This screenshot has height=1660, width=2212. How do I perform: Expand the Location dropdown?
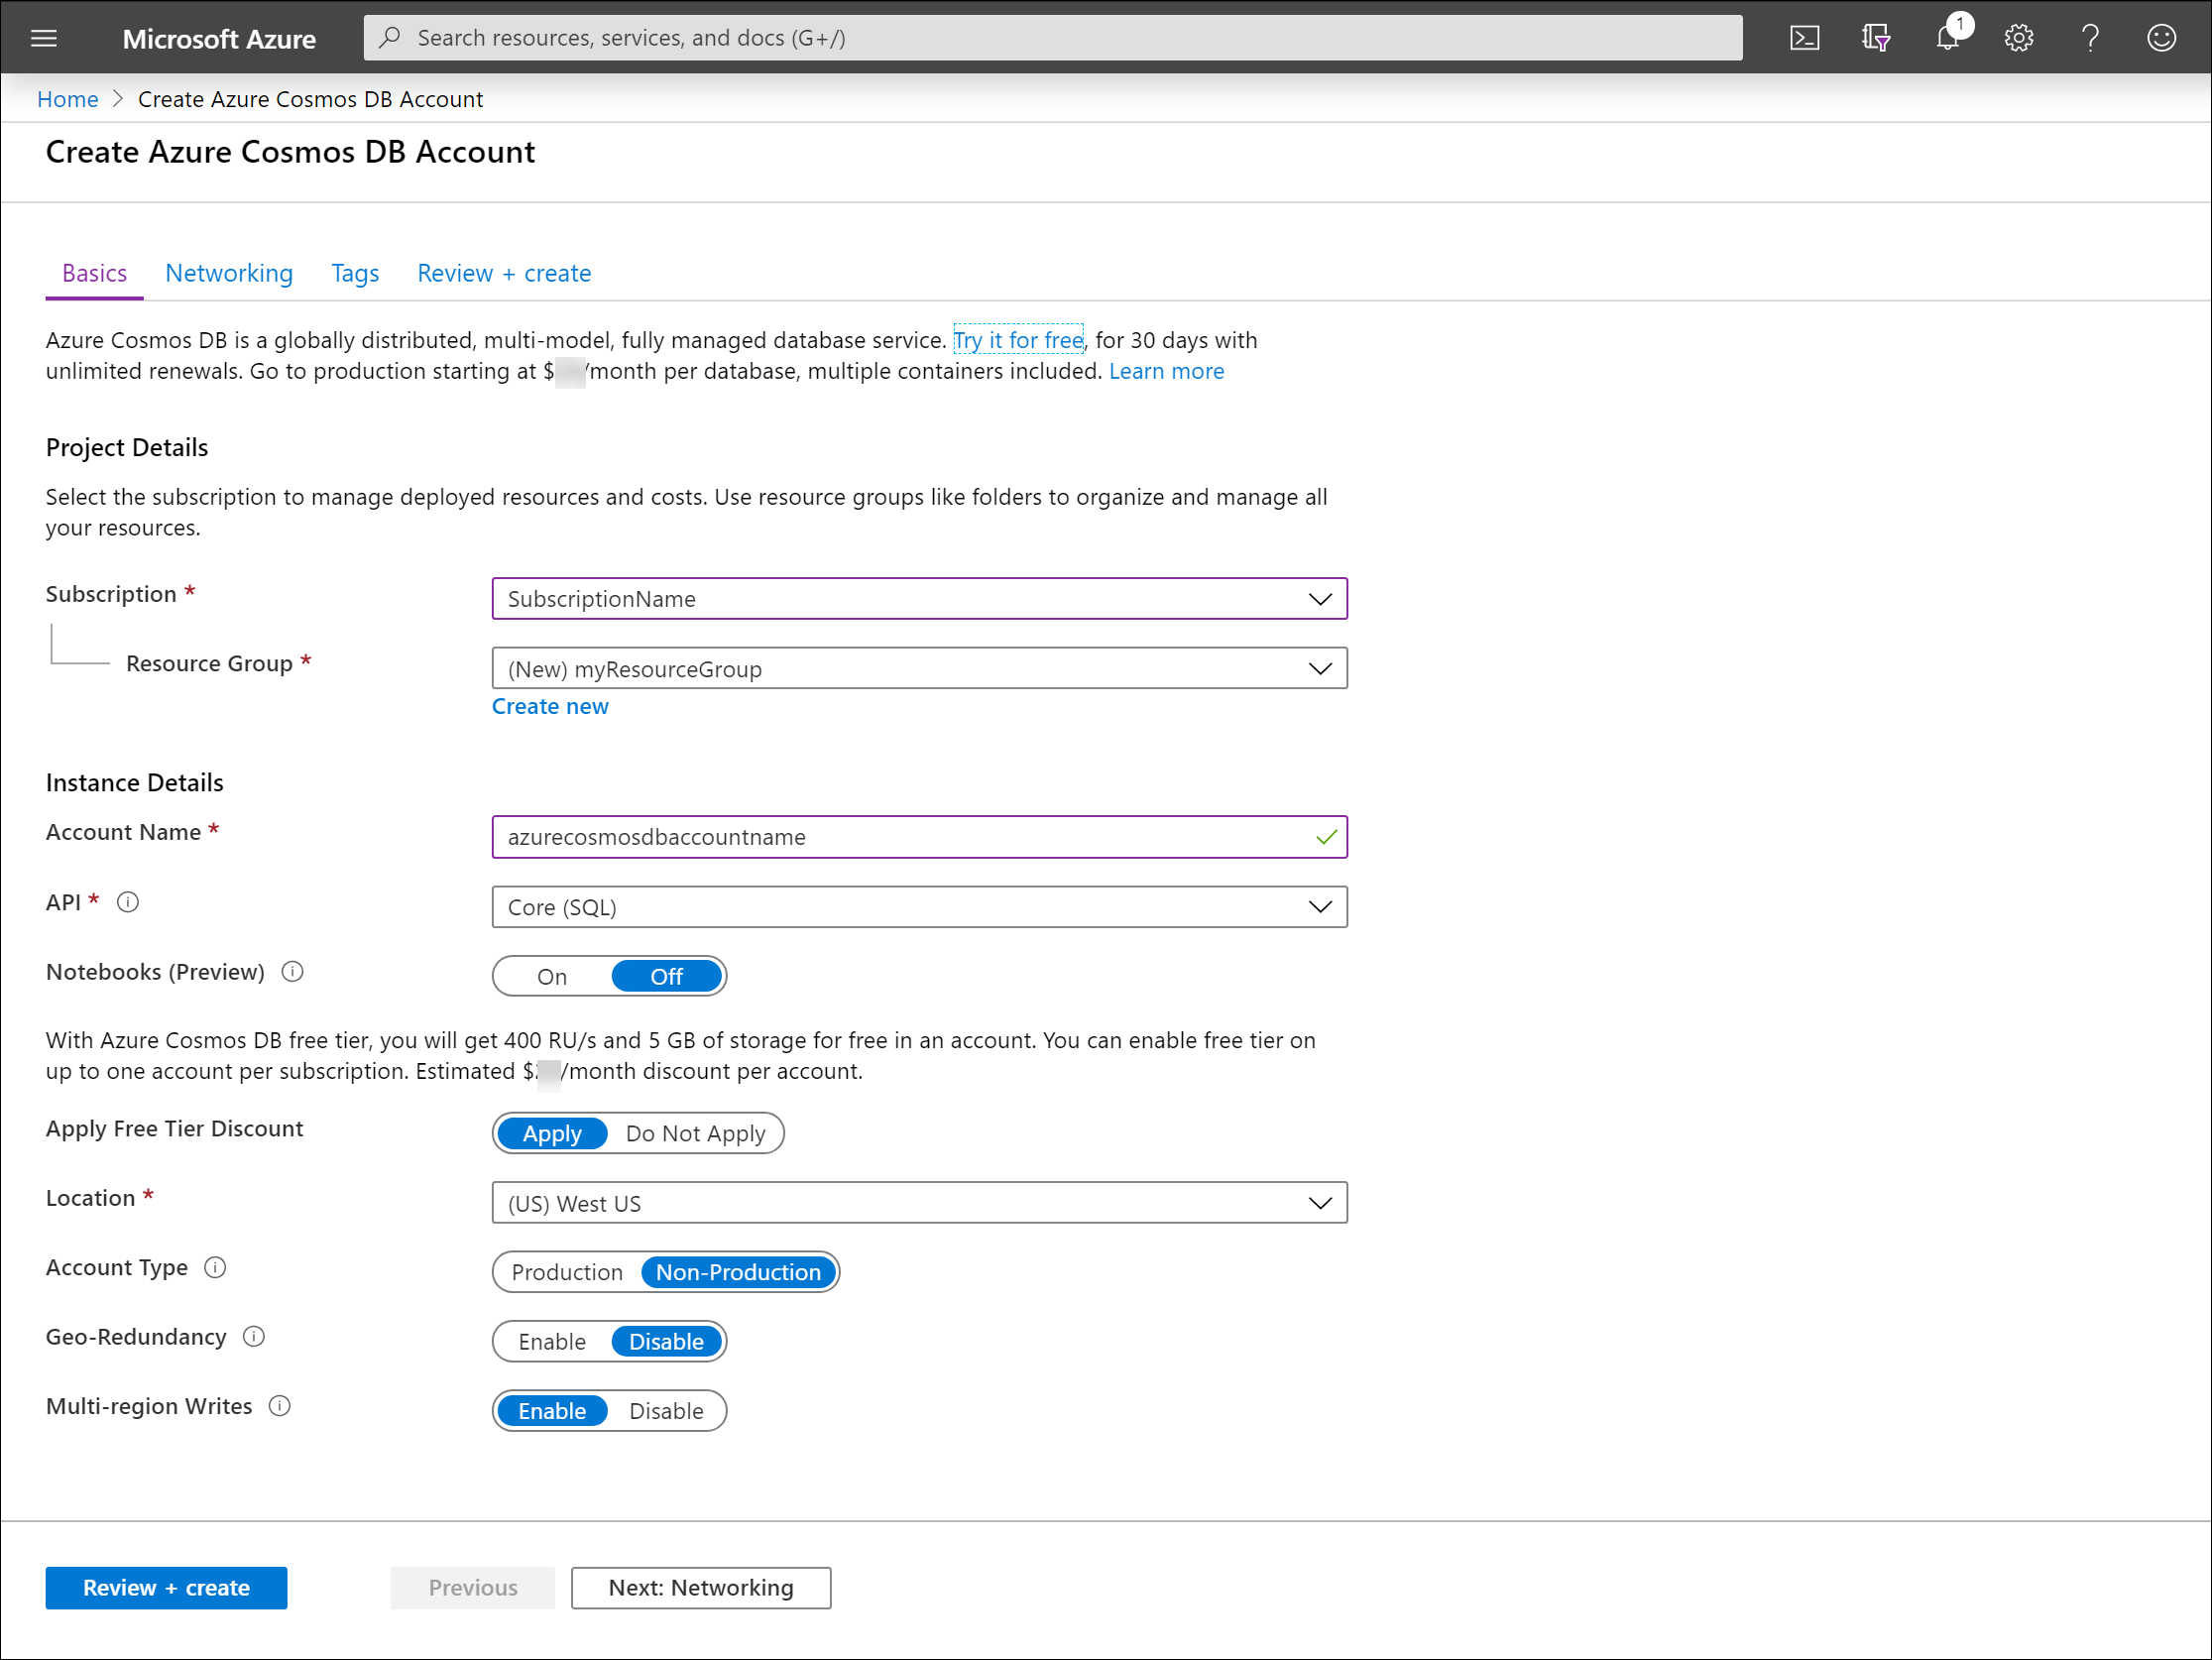(x=918, y=1203)
